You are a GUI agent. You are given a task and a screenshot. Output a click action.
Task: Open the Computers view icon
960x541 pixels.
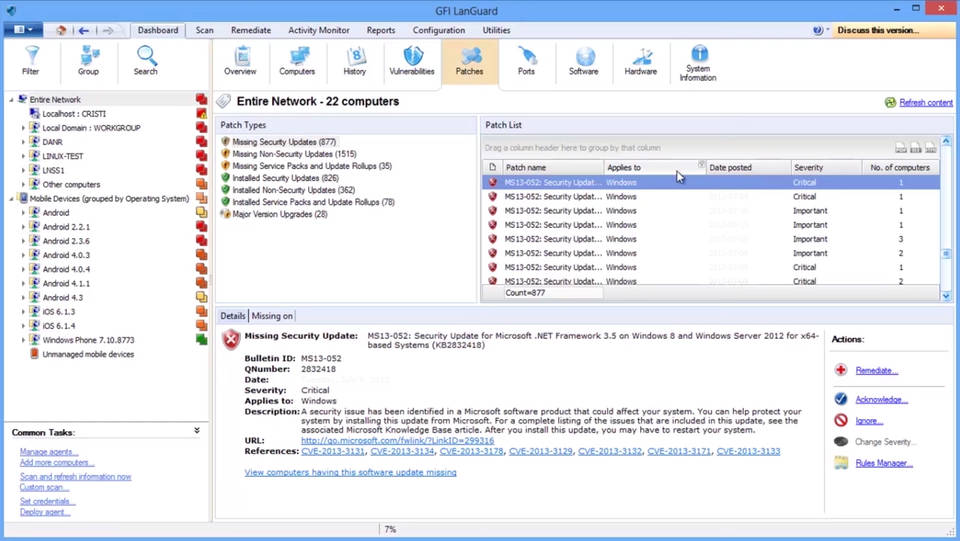pyautogui.click(x=297, y=60)
